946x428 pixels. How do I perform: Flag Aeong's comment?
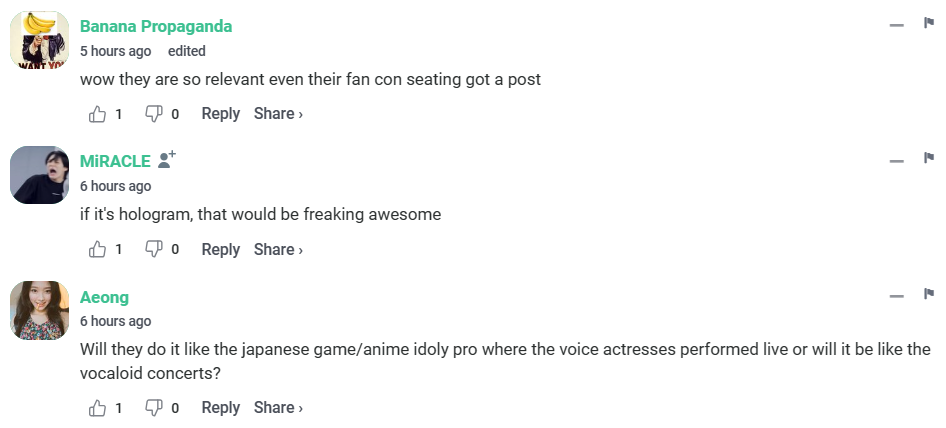928,295
